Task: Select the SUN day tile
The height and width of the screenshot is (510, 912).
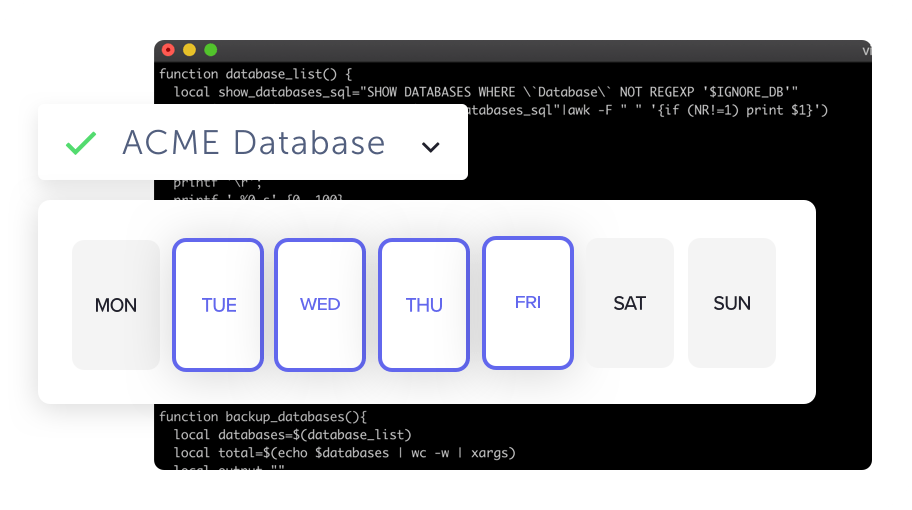Action: point(732,303)
